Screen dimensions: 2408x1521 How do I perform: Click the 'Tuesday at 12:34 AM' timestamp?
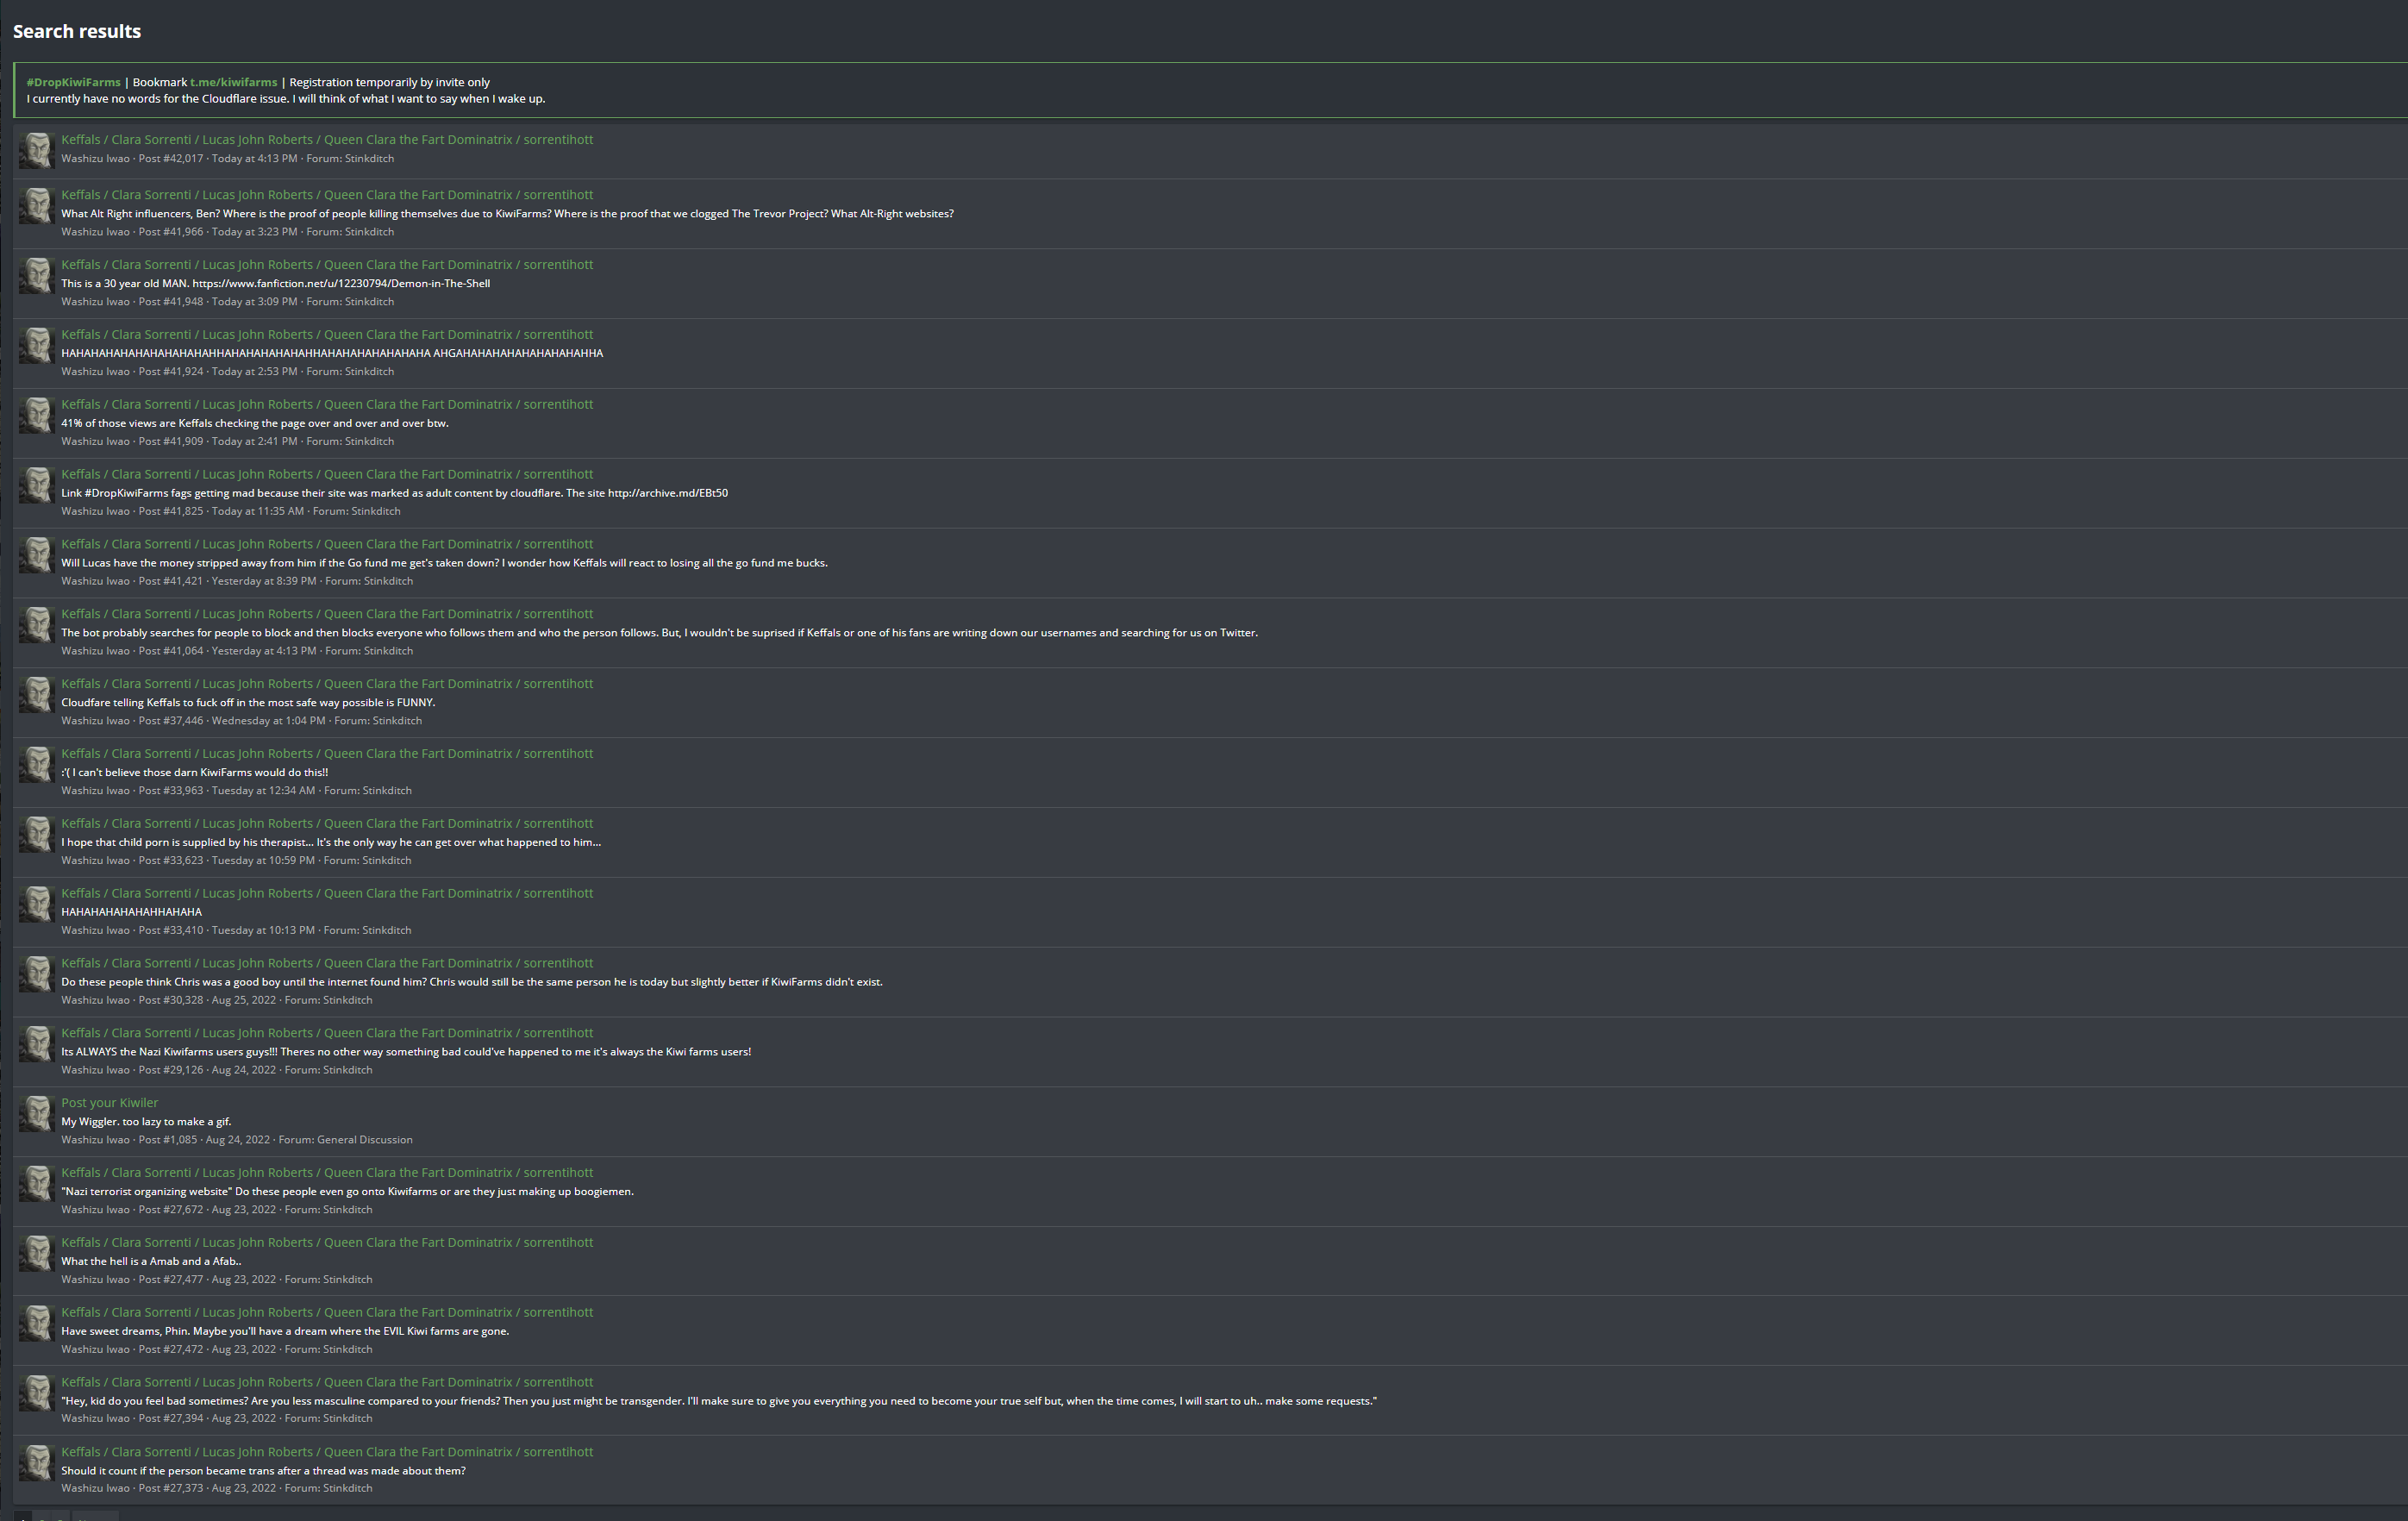[264, 791]
